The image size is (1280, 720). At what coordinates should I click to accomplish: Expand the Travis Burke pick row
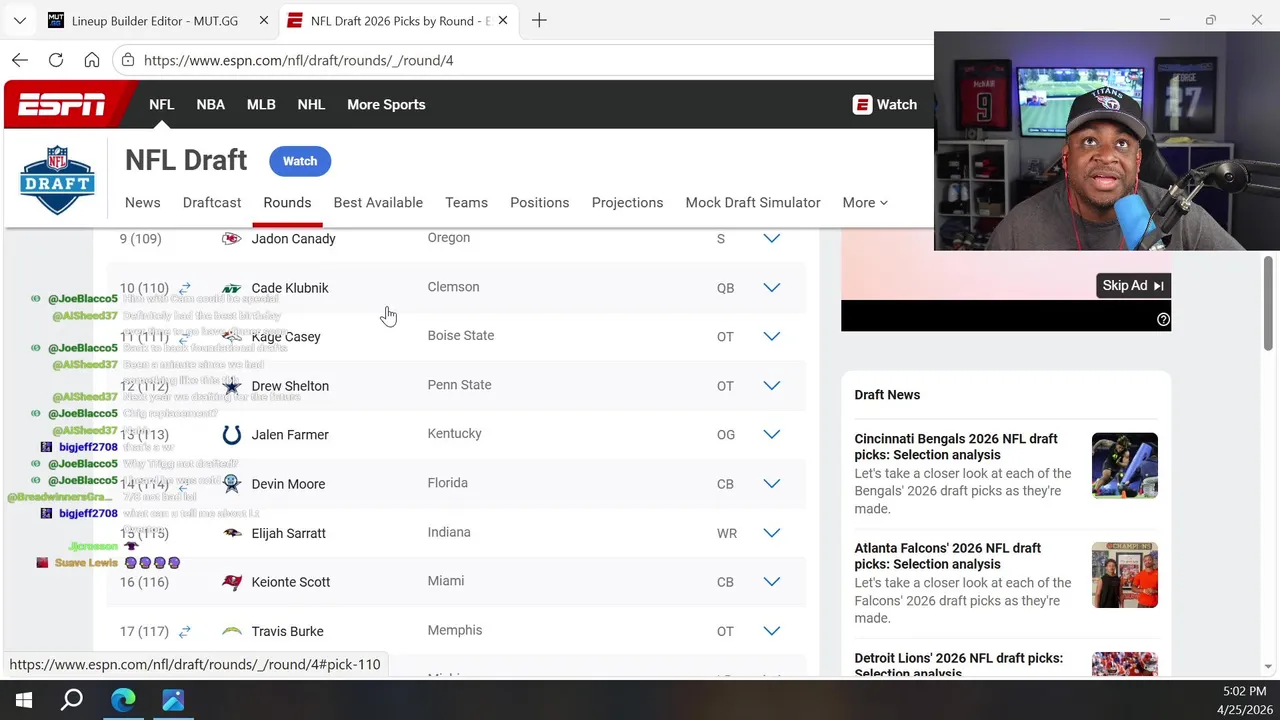pos(771,631)
